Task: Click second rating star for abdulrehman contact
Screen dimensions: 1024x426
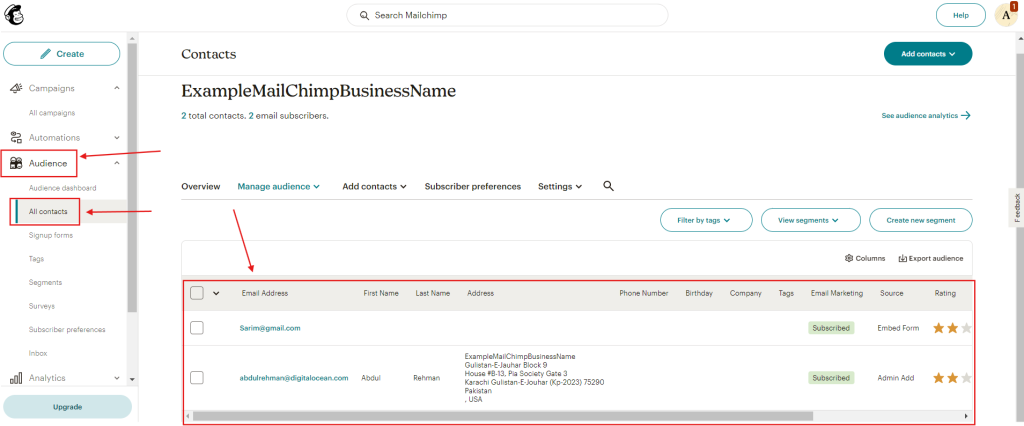Action: pyautogui.click(x=952, y=378)
